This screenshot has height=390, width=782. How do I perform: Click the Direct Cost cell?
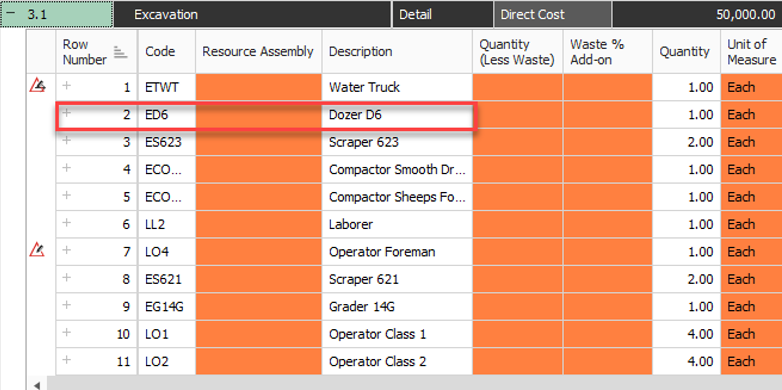tap(553, 14)
